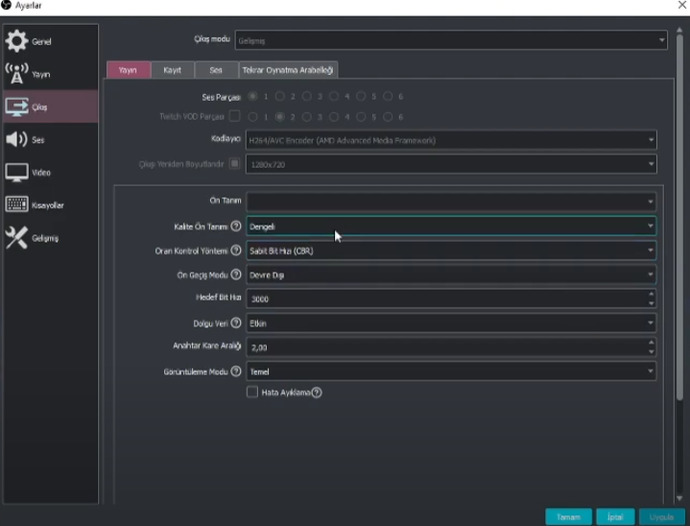Click the help icon beside Kalite Ön Tanımı
The image size is (690, 526).
coord(236,226)
